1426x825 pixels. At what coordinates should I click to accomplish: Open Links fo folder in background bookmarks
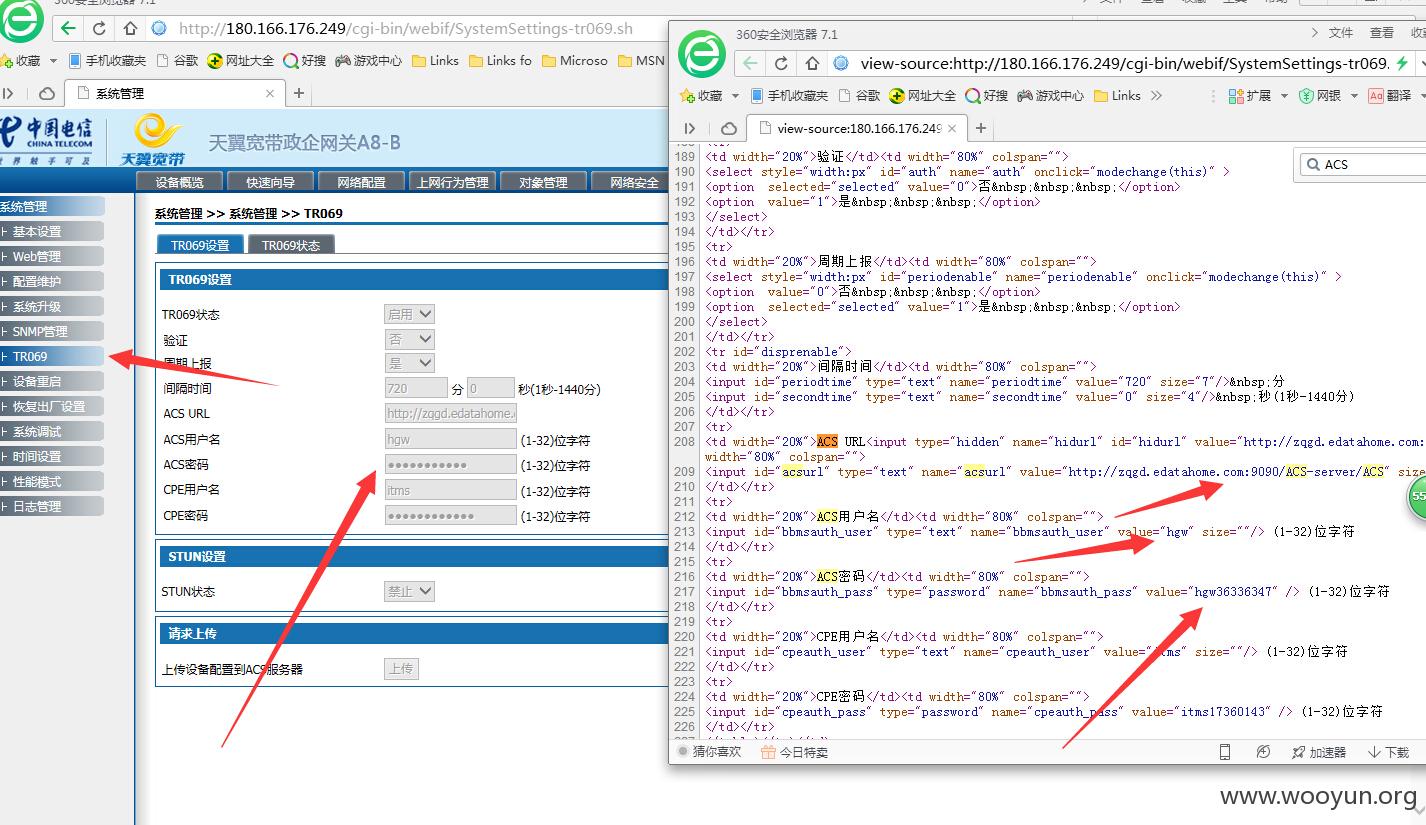[x=499, y=61]
